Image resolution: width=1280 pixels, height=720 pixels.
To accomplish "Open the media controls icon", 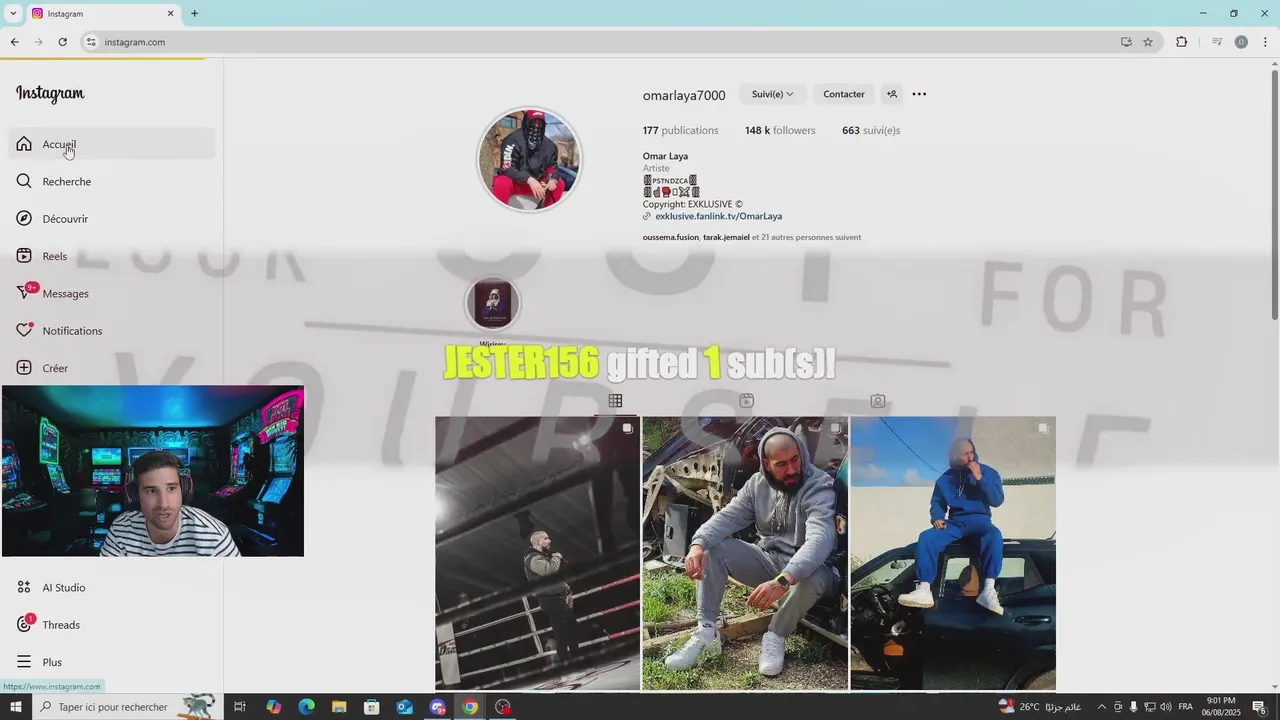I will pyautogui.click(x=1217, y=42).
